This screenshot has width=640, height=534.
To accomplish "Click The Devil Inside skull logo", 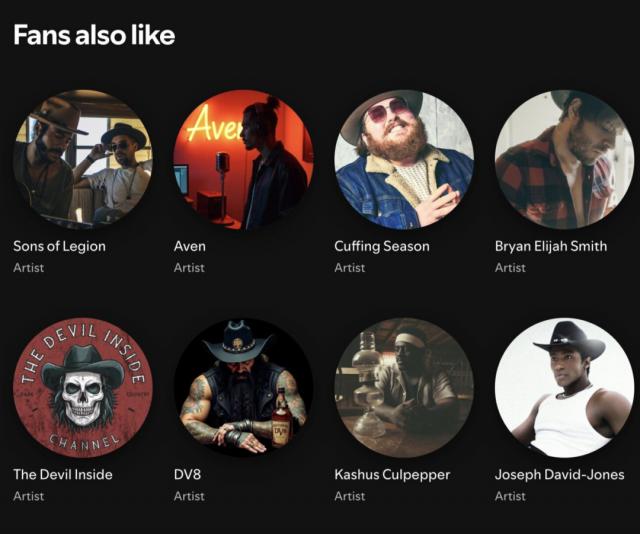I will pos(83,387).
